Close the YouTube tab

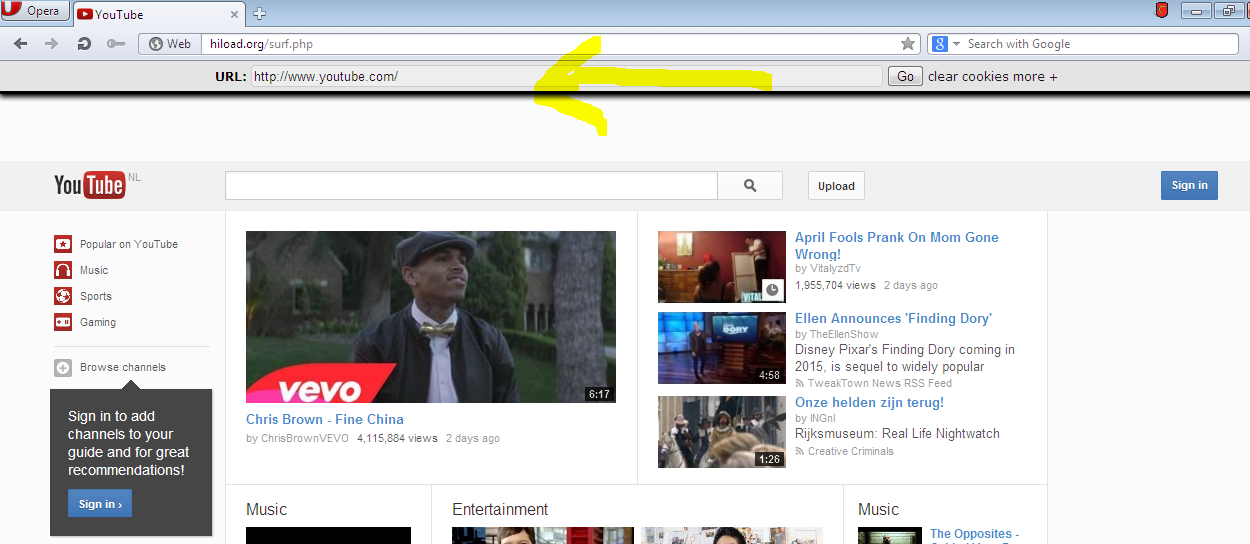[235, 14]
